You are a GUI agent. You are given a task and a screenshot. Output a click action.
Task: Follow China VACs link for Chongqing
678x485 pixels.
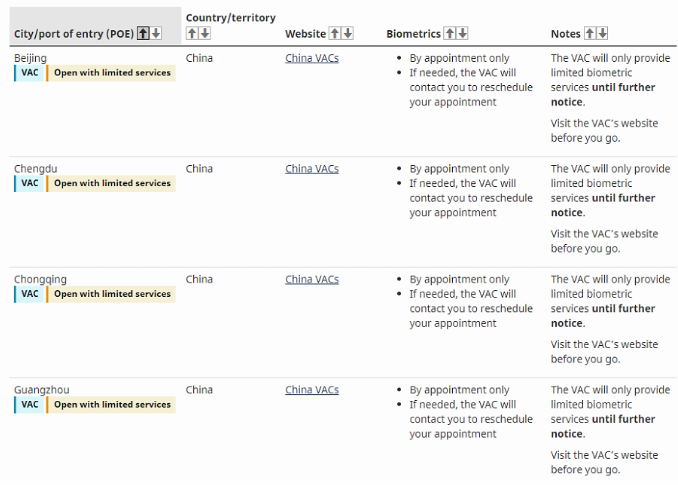312,280
